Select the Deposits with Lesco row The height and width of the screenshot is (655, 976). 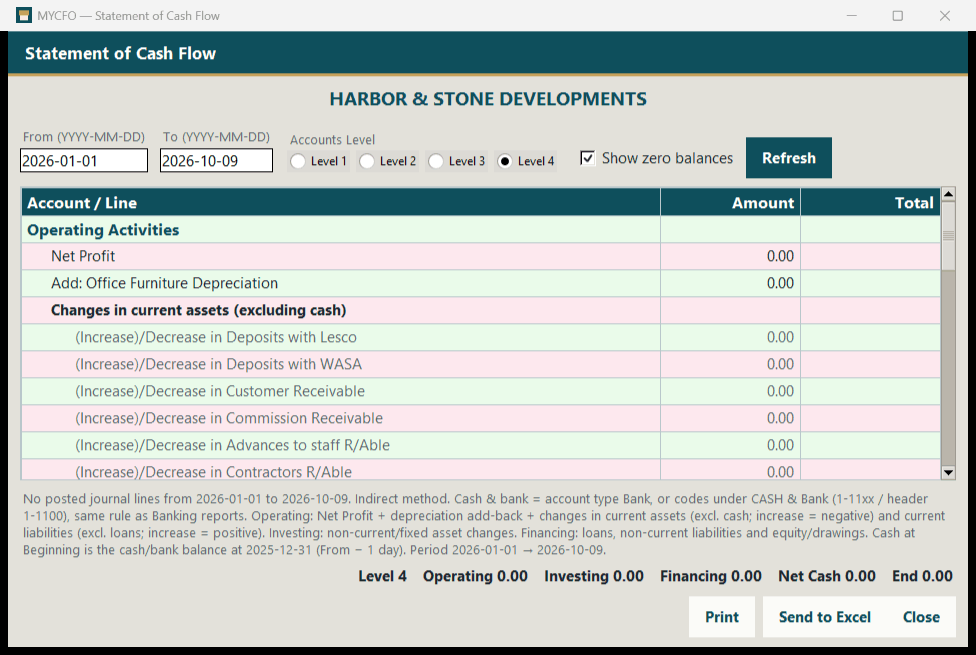pyautogui.click(x=481, y=337)
